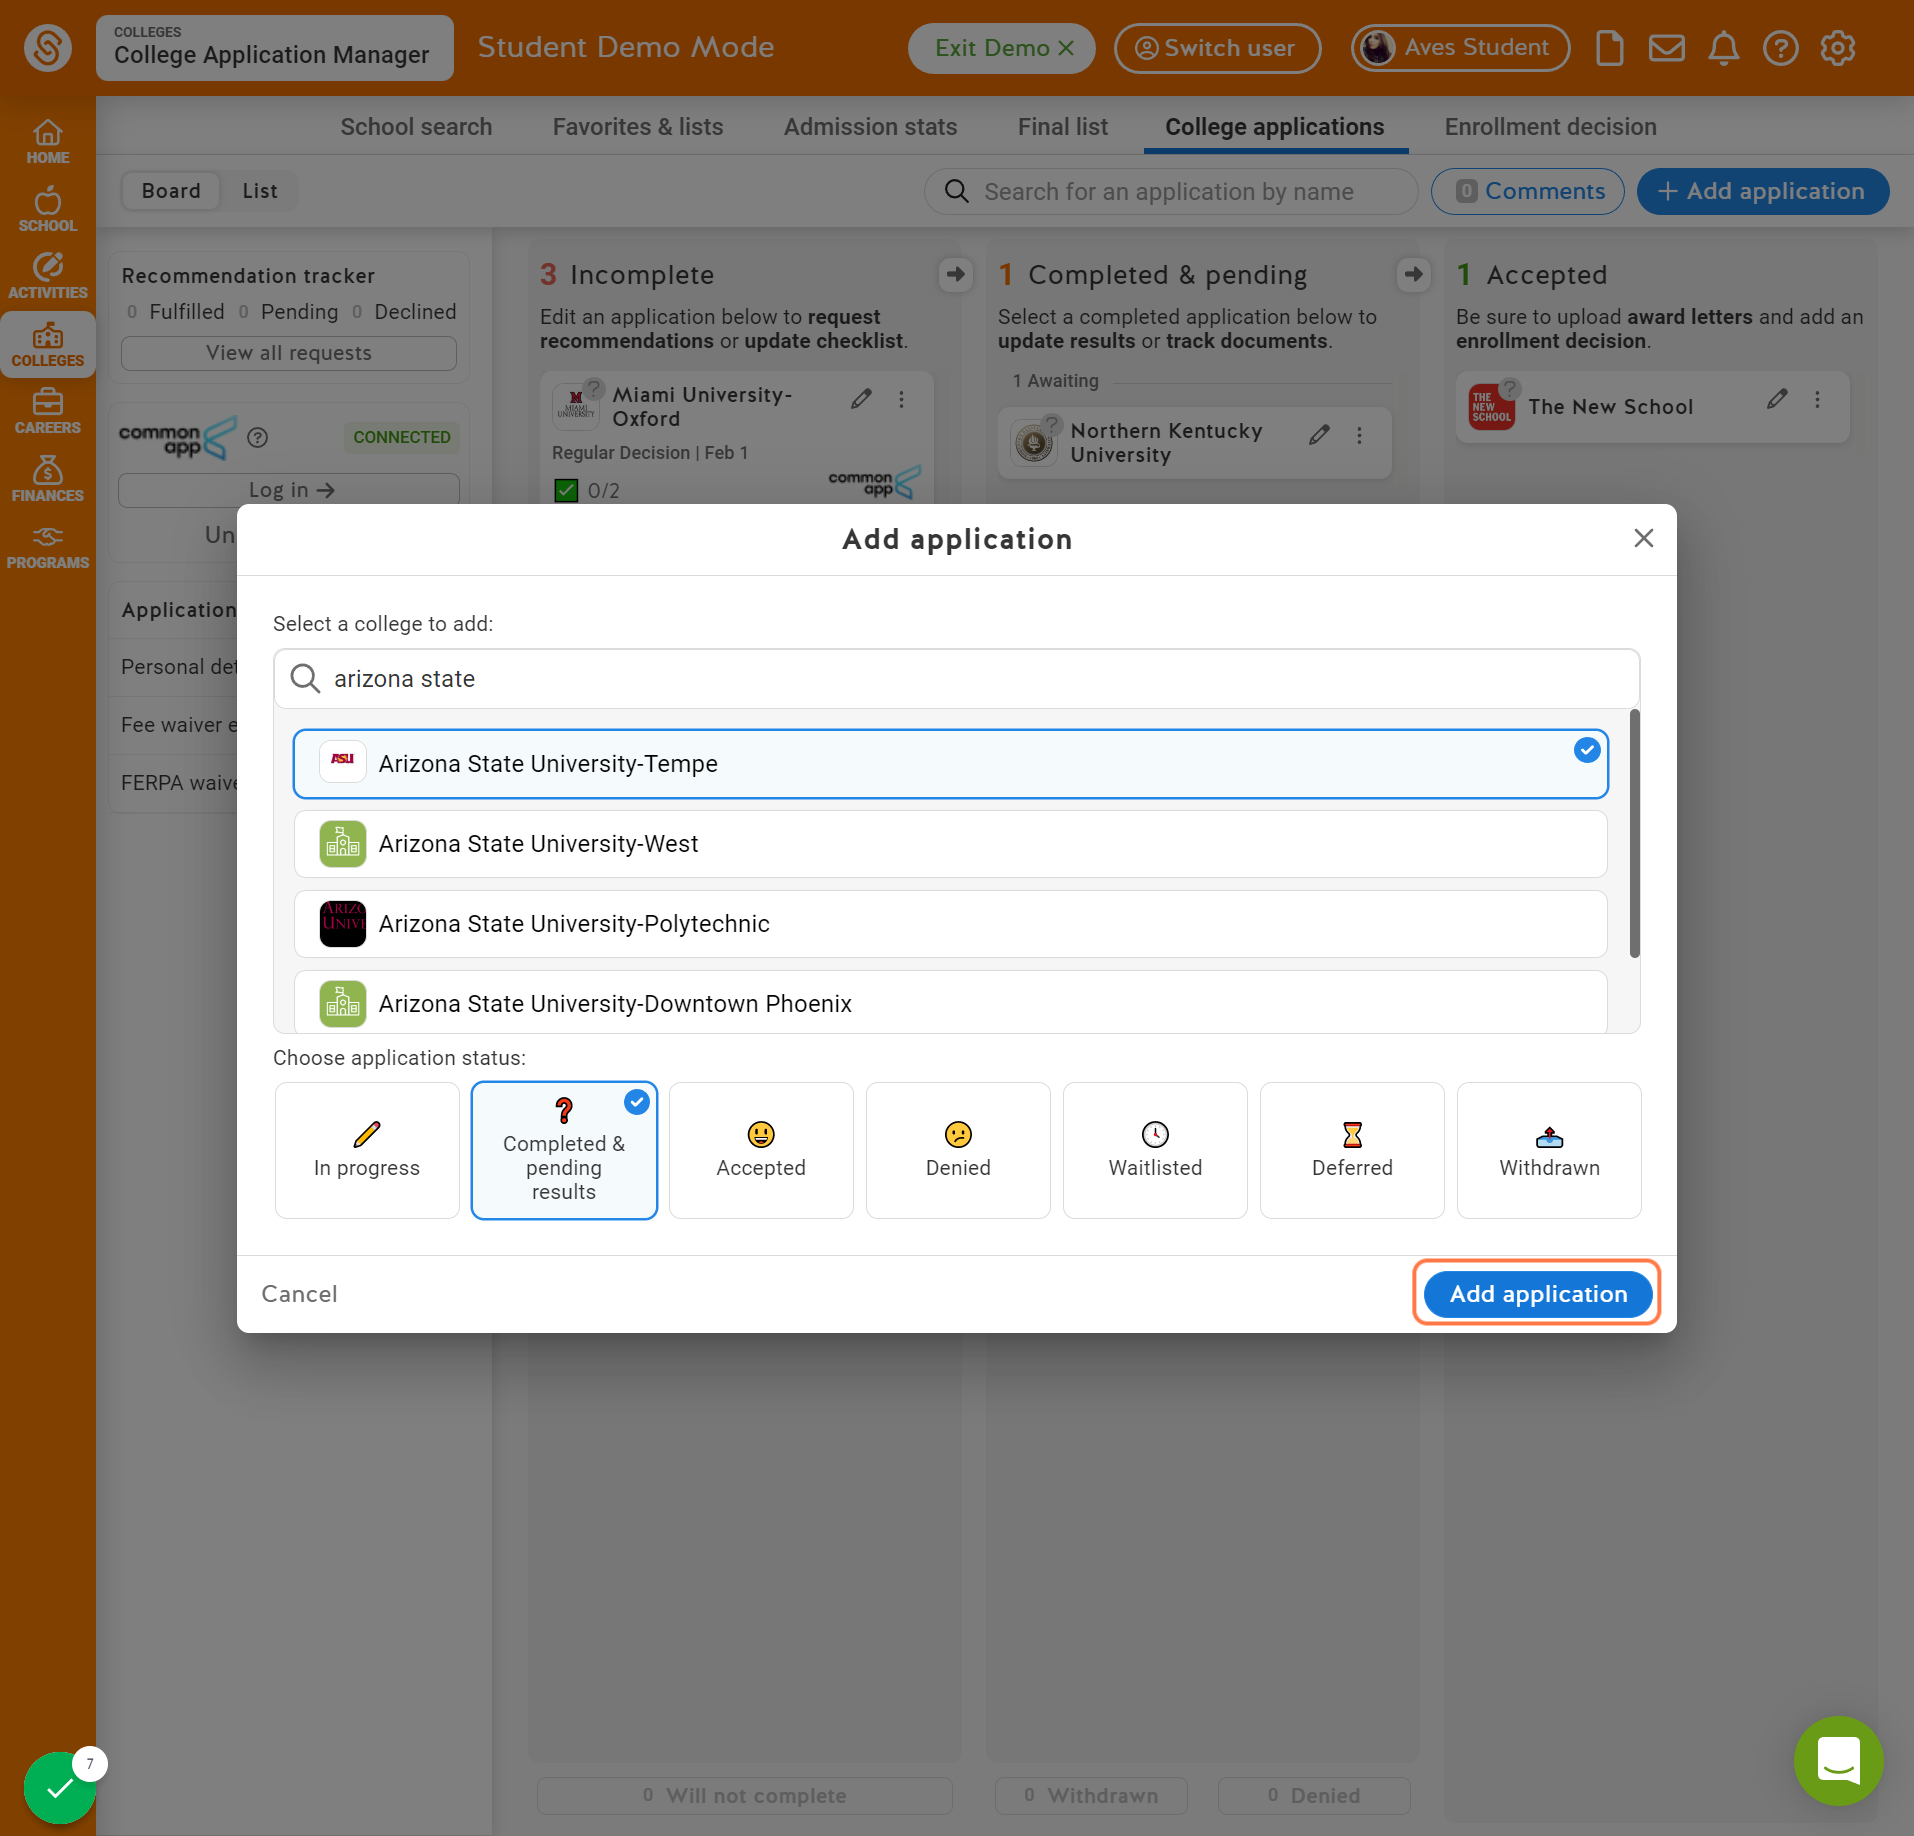The width and height of the screenshot is (1914, 1836).
Task: Open the School sidebar section
Action: click(x=47, y=210)
